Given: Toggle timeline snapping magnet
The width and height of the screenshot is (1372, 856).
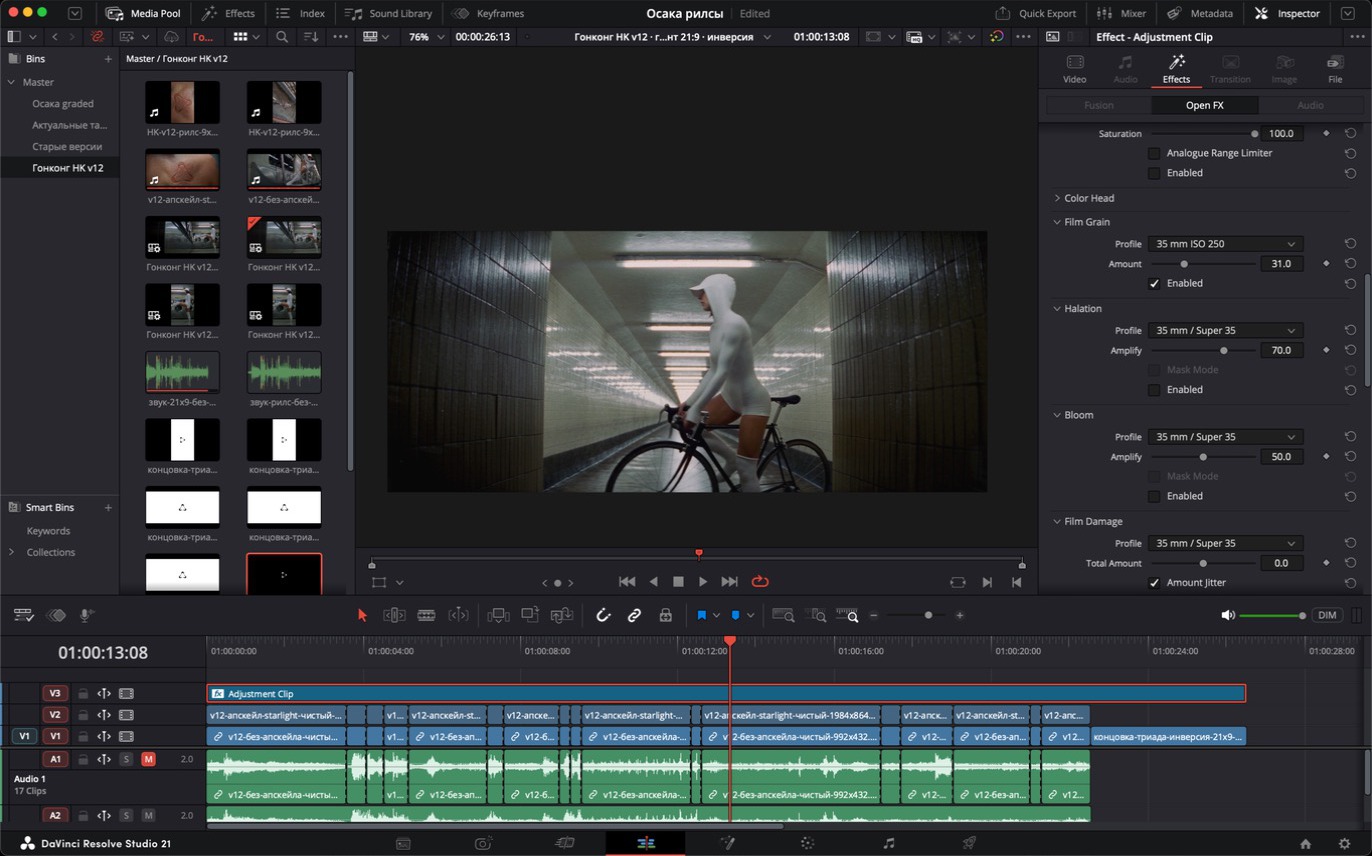Looking at the screenshot, I should click(x=603, y=616).
